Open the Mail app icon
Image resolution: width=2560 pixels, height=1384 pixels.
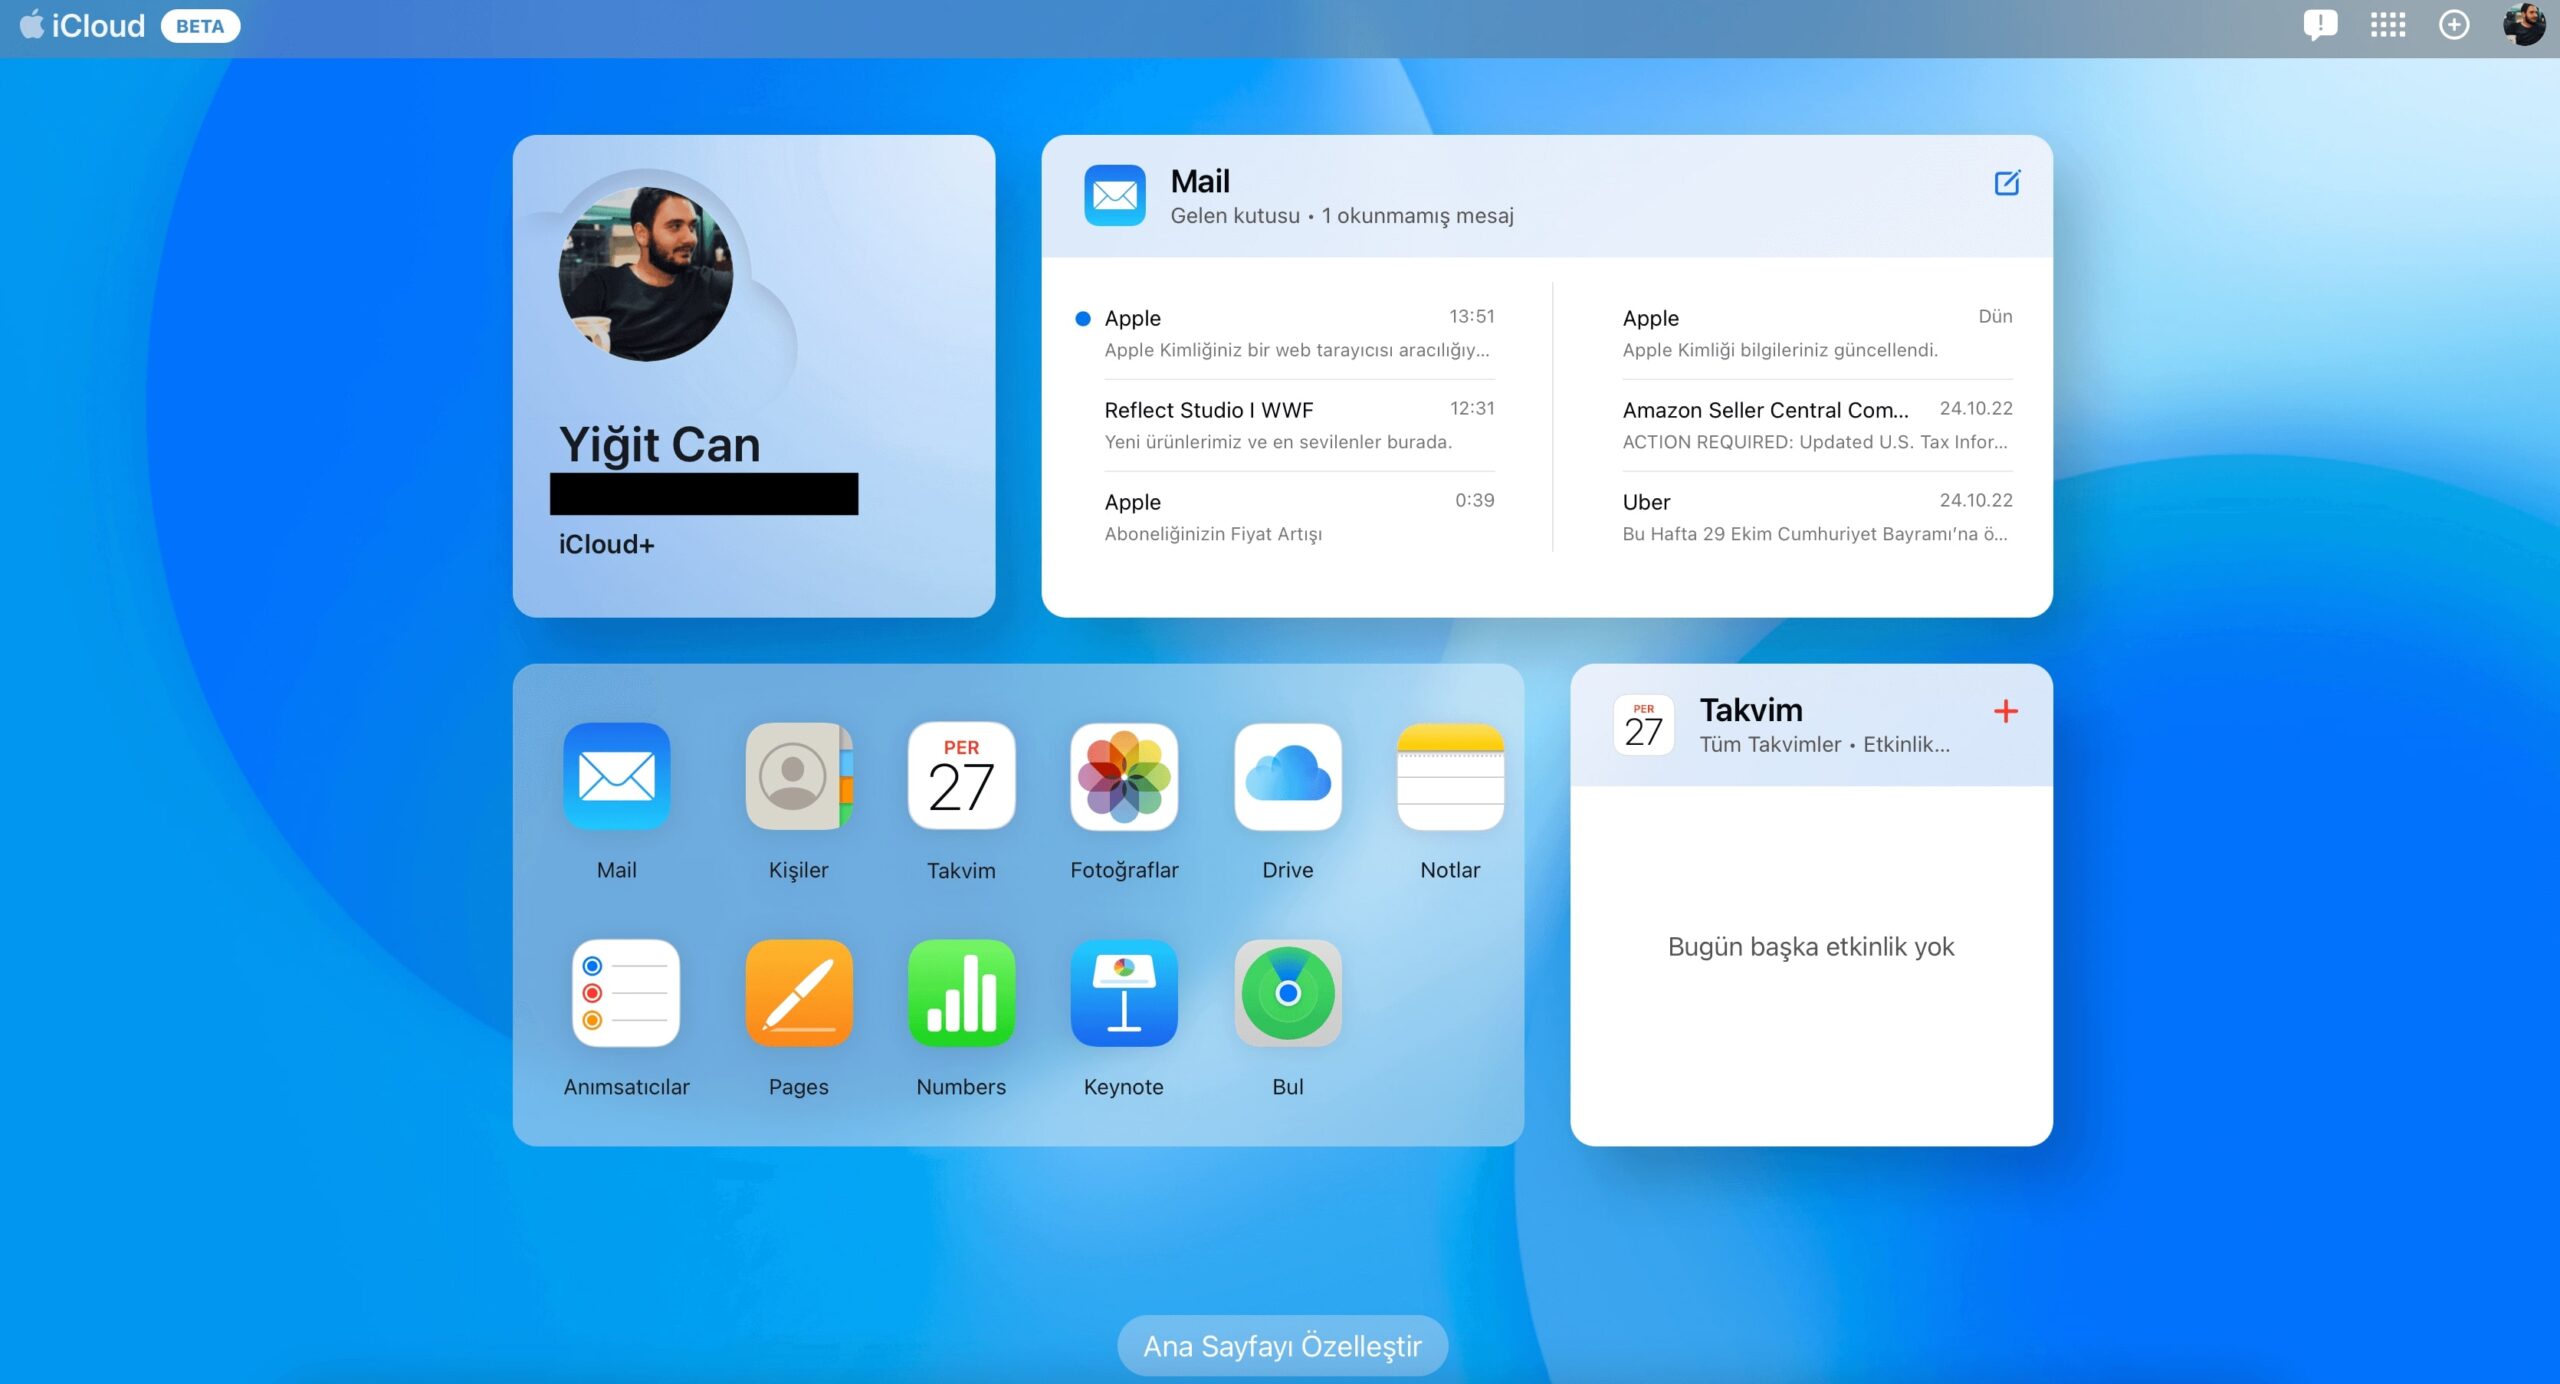pyautogui.click(x=616, y=777)
